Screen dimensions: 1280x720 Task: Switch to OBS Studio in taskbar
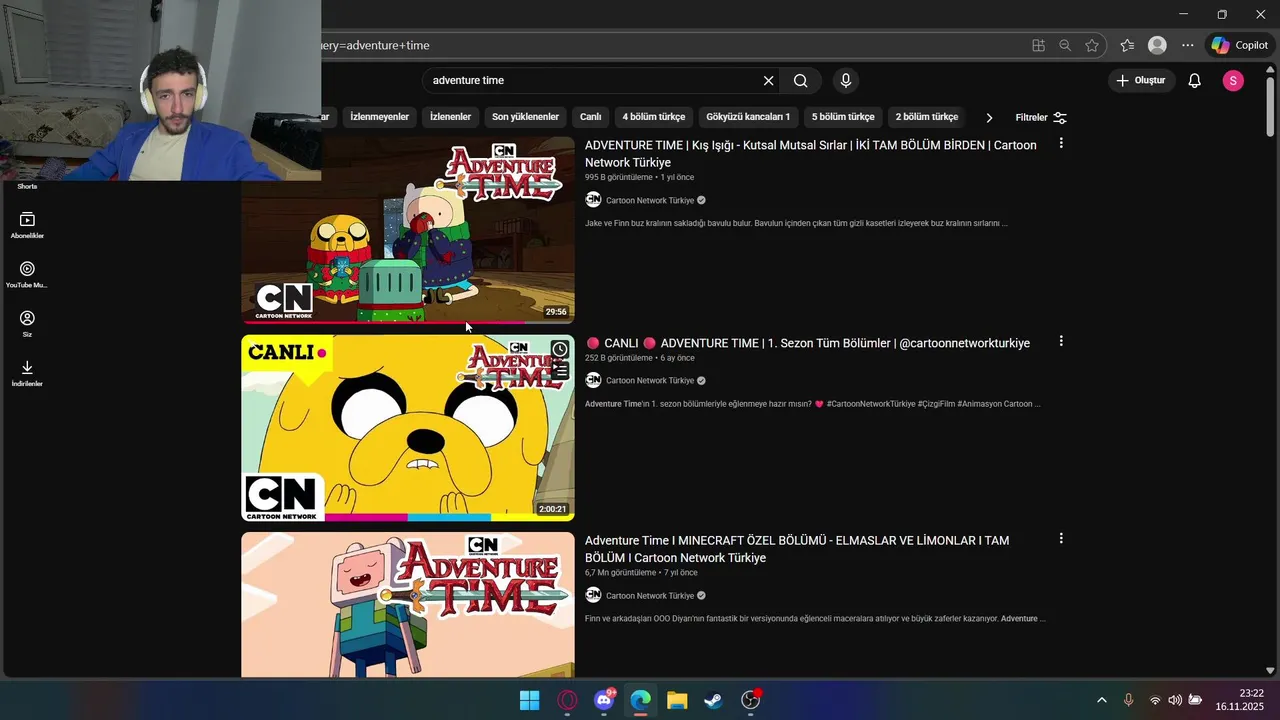(751, 700)
